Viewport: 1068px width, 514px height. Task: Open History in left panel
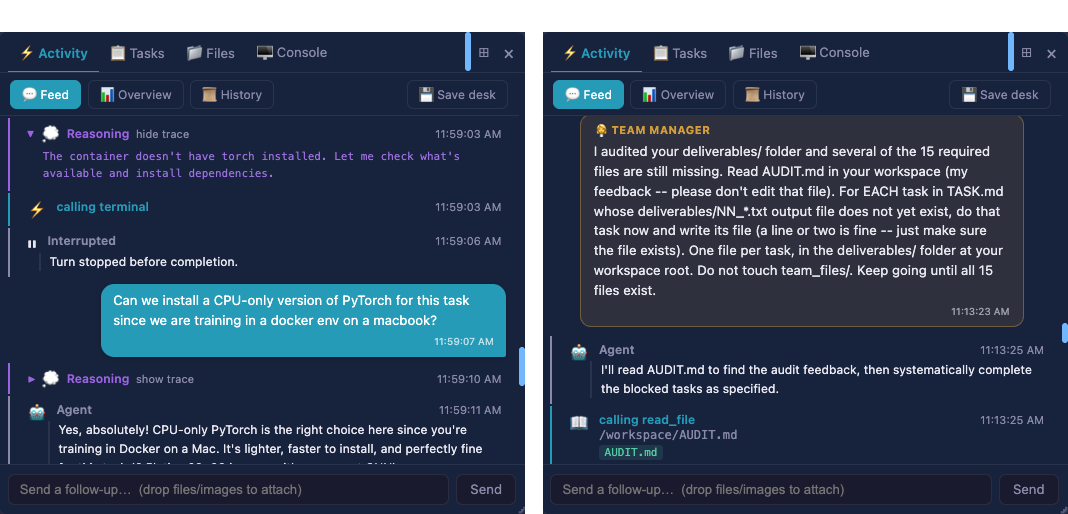click(232, 95)
